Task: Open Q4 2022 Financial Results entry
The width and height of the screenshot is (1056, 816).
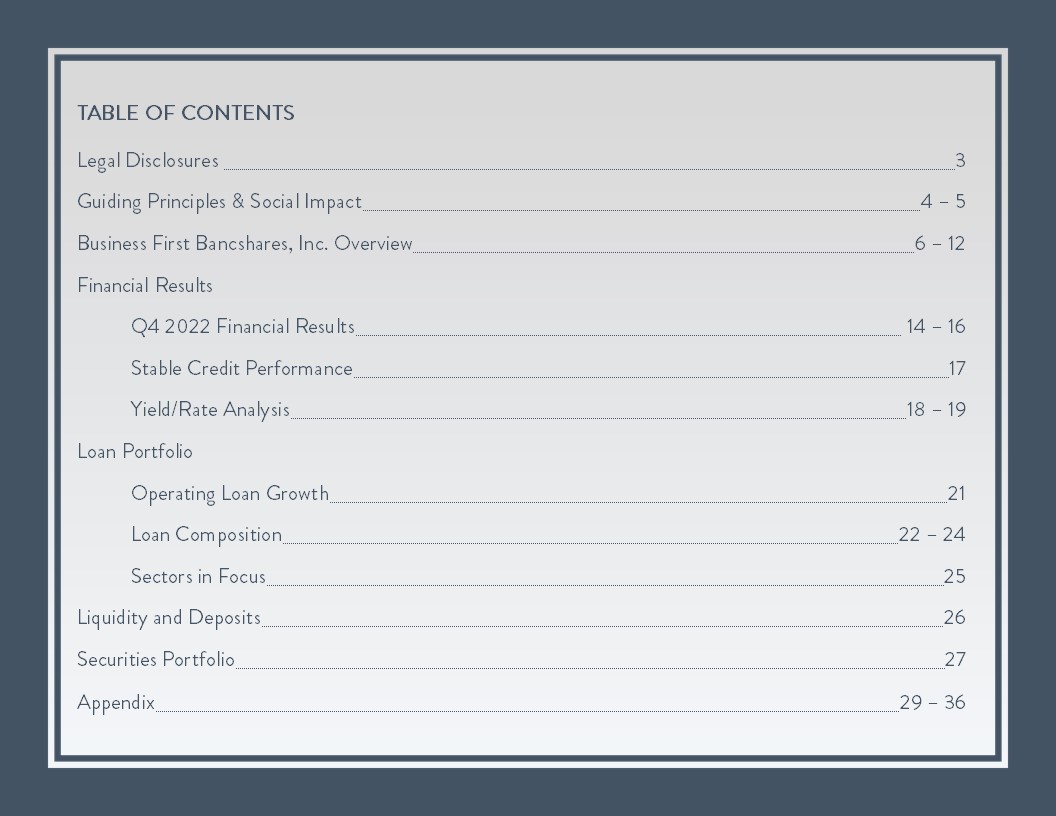Action: (x=242, y=327)
